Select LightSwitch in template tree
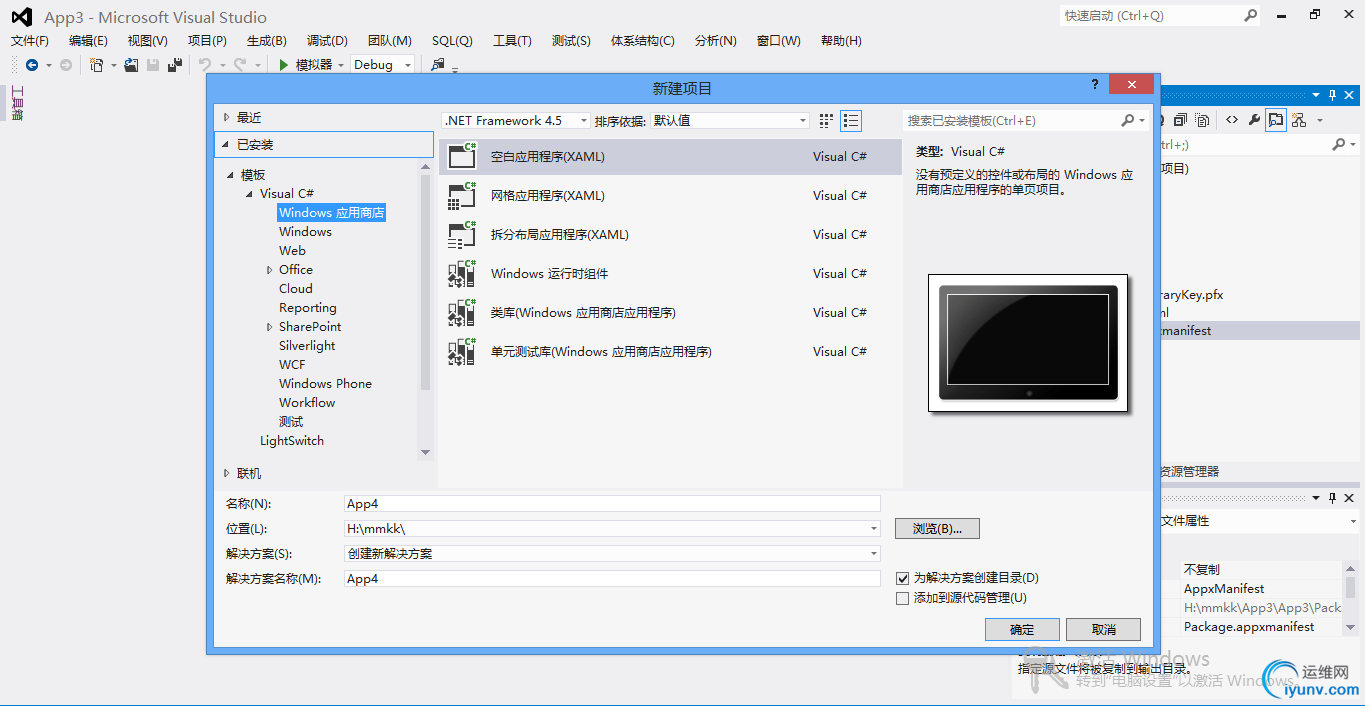Image resolution: width=1365 pixels, height=706 pixels. (x=292, y=441)
